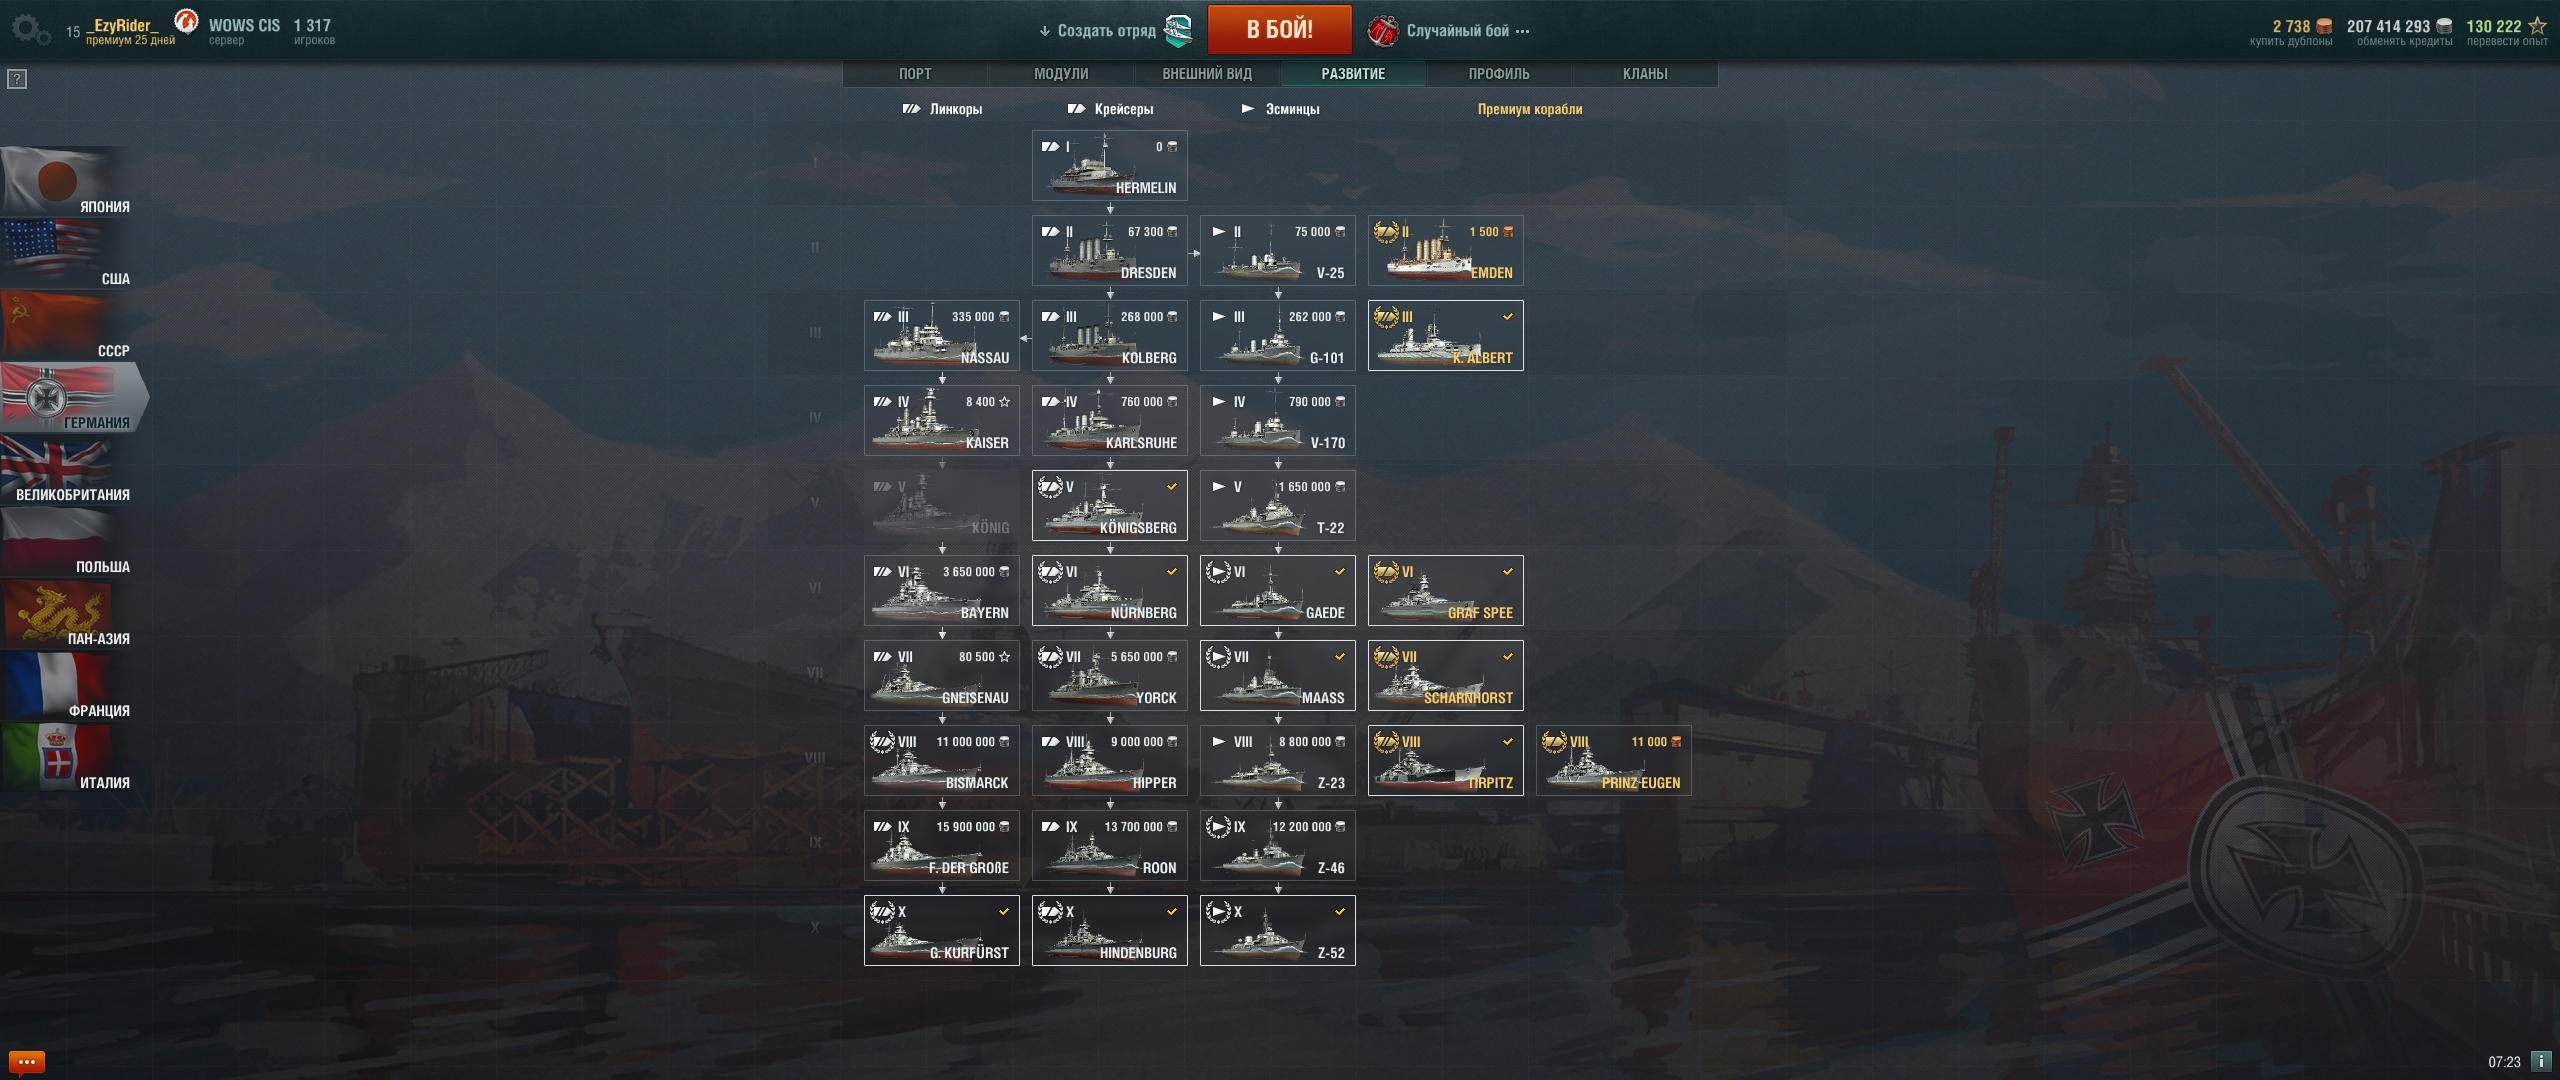This screenshot has width=2560, height=1080.
Task: Select the Hindenburg tier X cruiser
Action: click(x=1110, y=931)
